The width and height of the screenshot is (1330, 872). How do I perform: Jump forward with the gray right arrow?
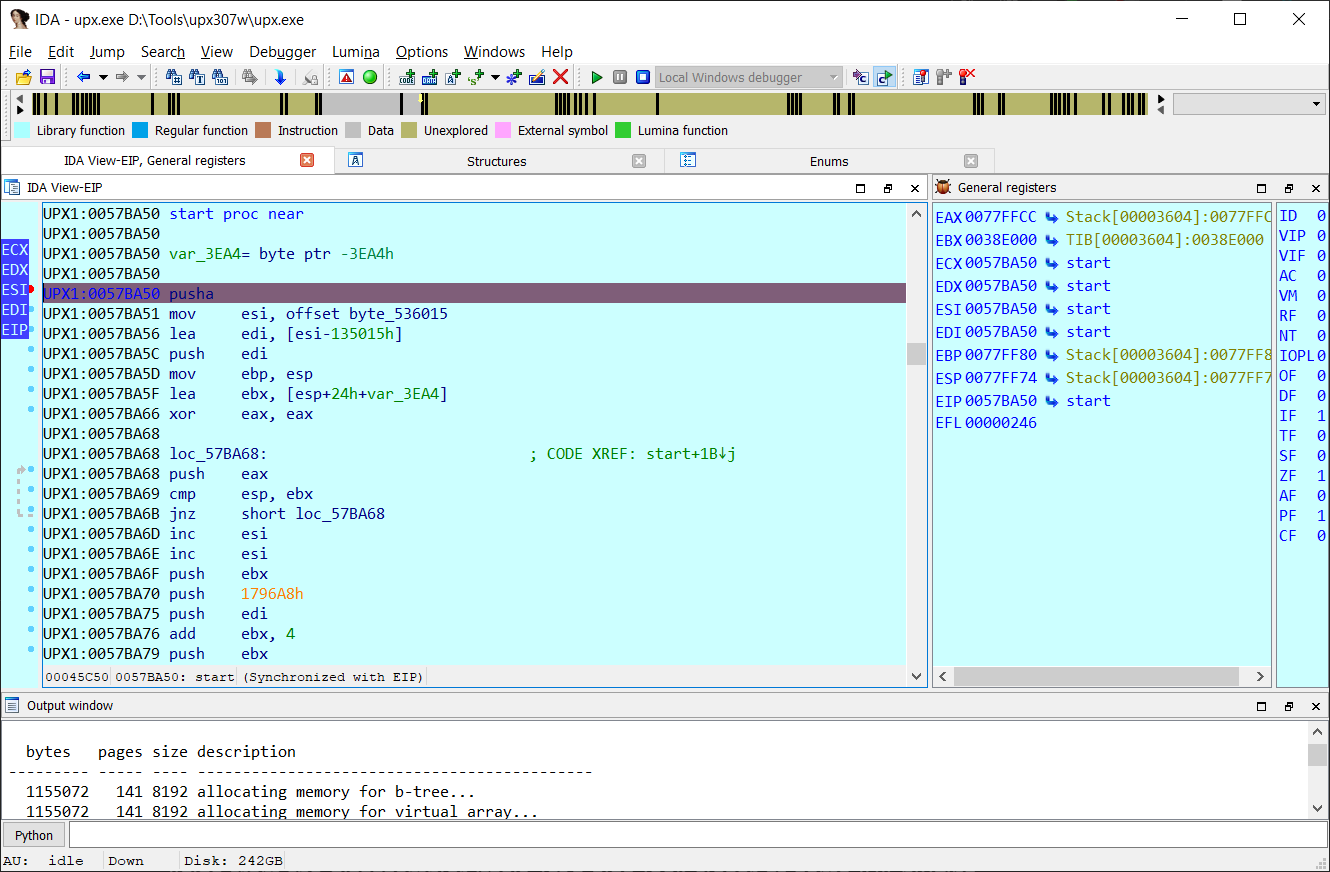122,77
